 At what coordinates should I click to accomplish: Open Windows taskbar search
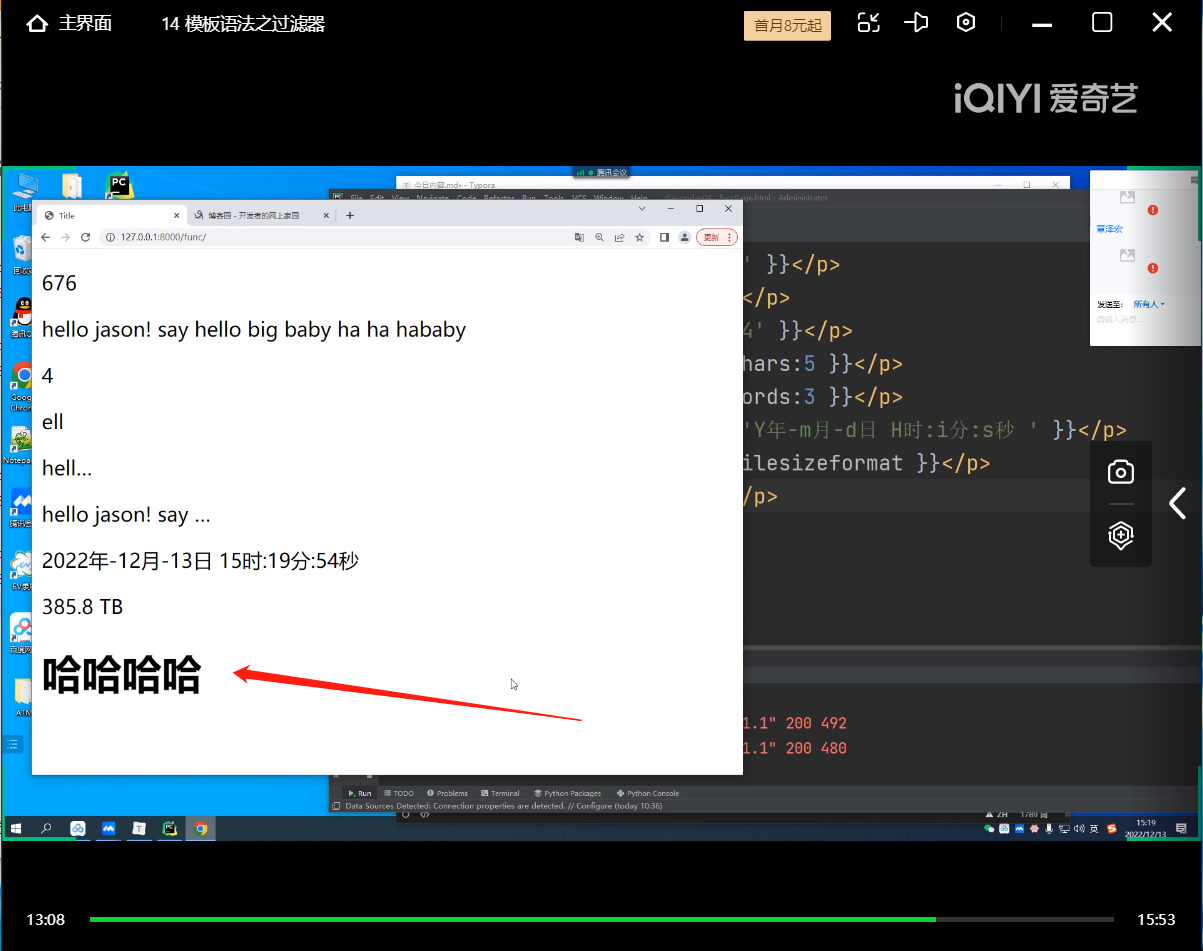(46, 828)
